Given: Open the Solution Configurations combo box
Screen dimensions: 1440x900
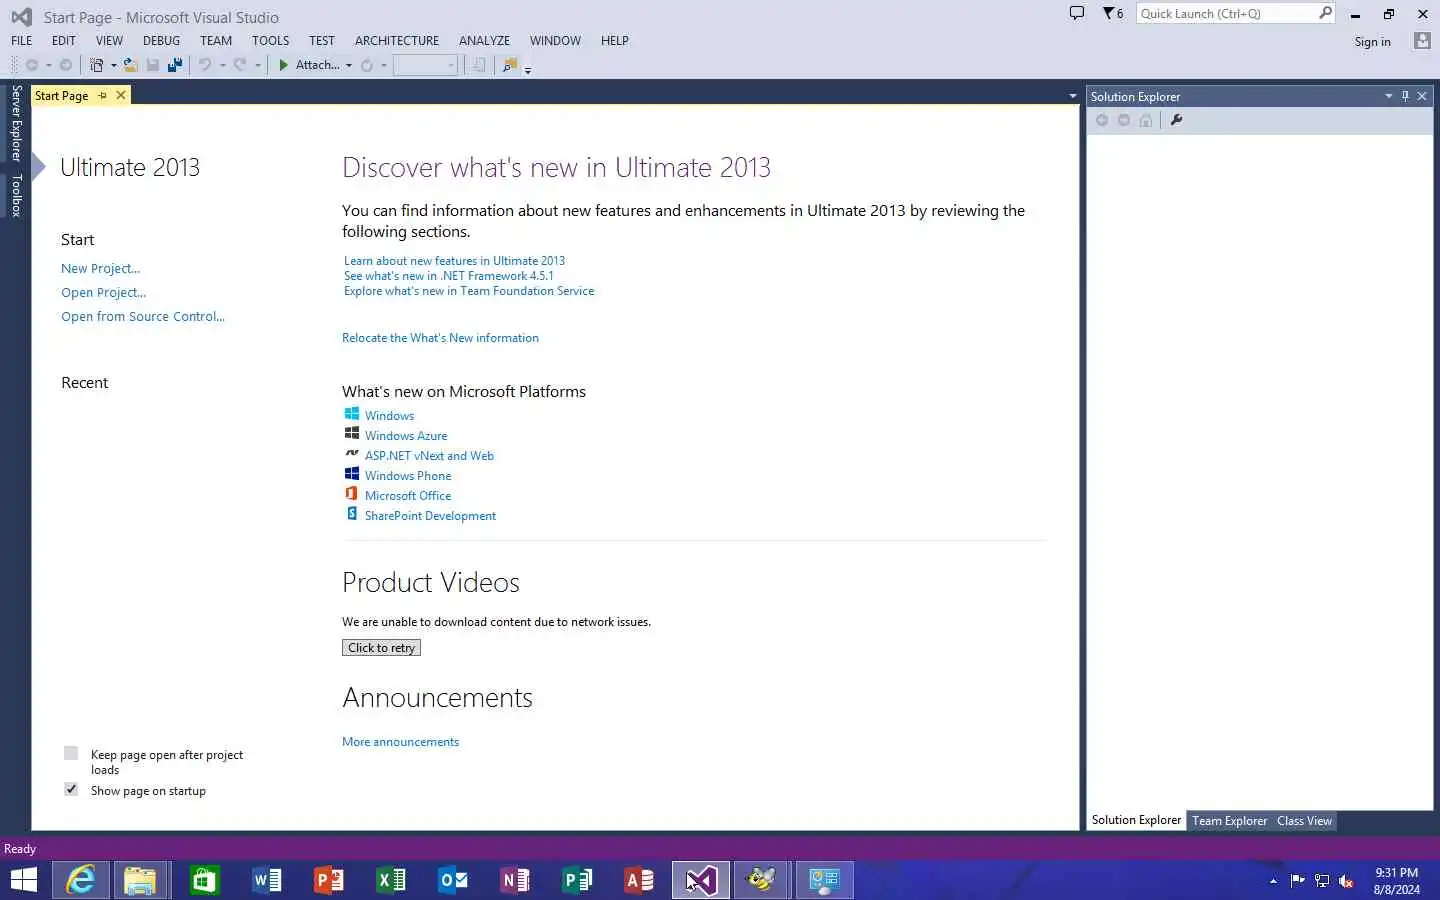Looking at the screenshot, I should (425, 65).
